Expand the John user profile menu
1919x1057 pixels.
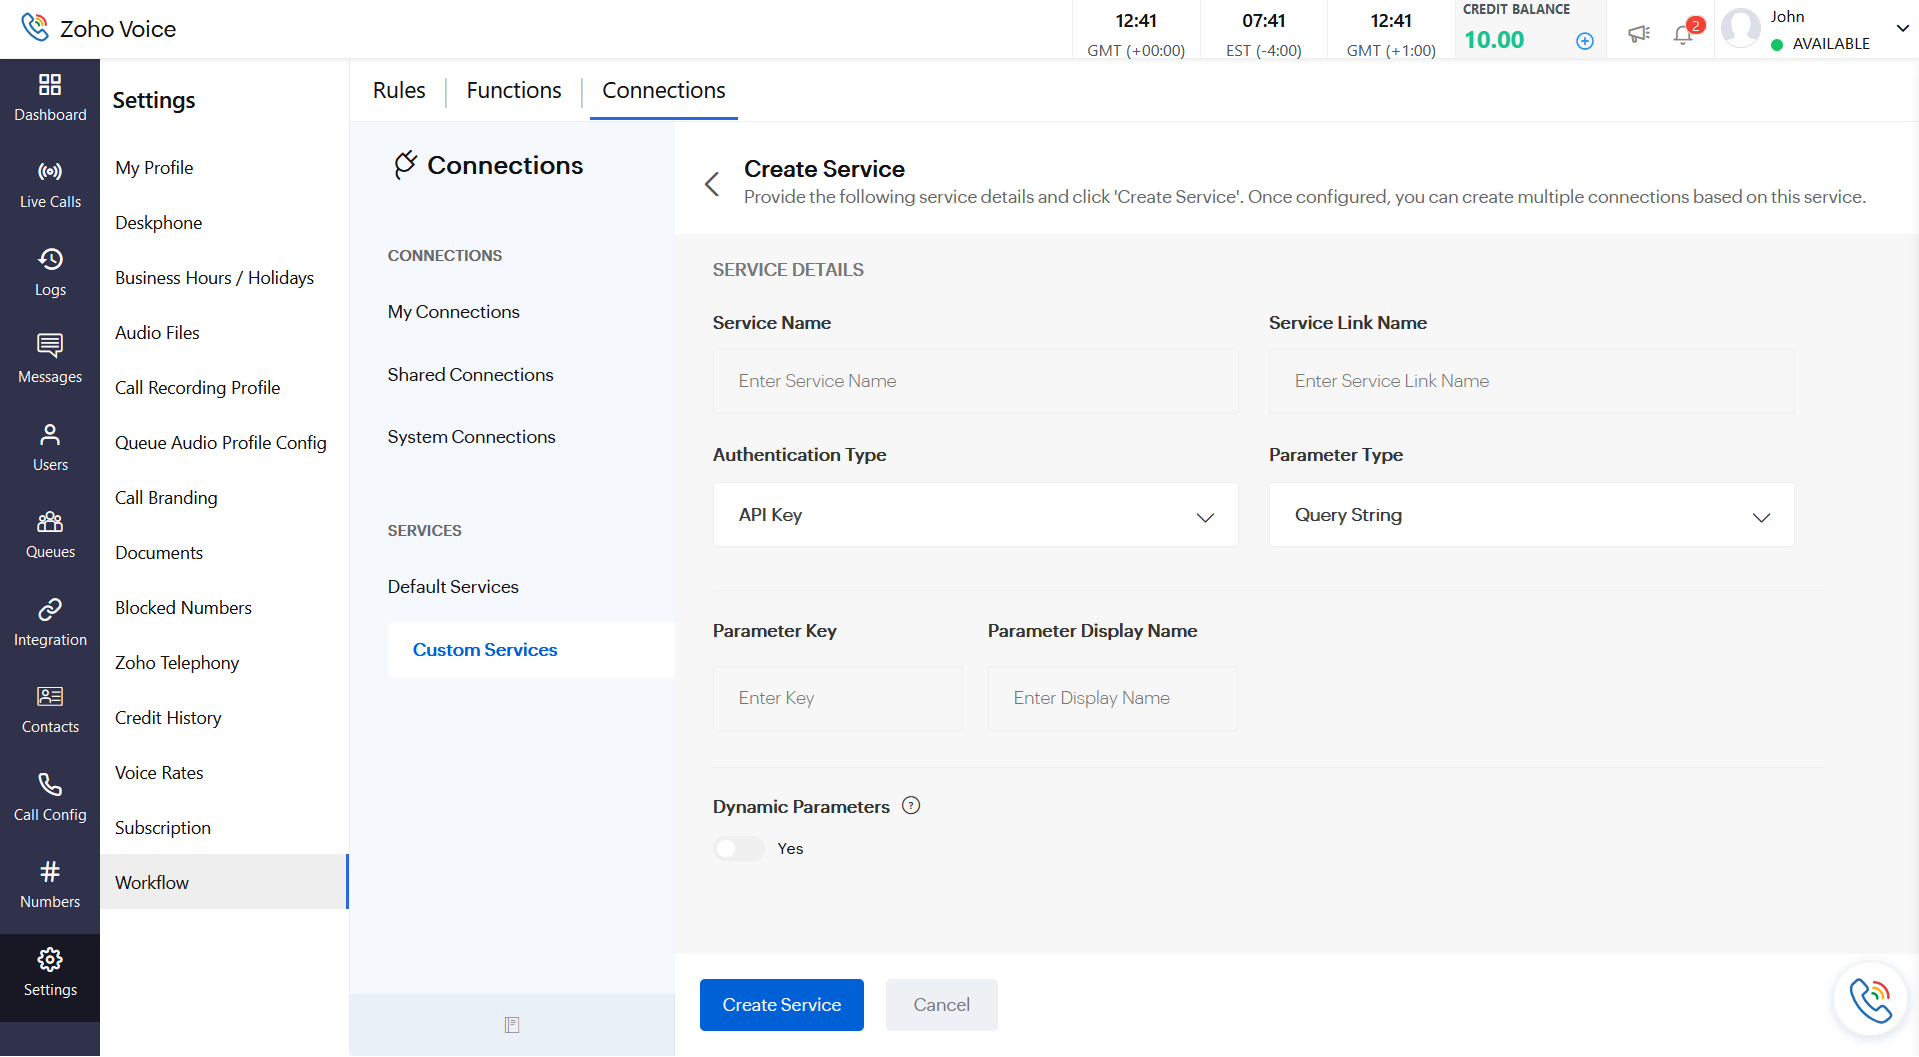coord(1902,29)
